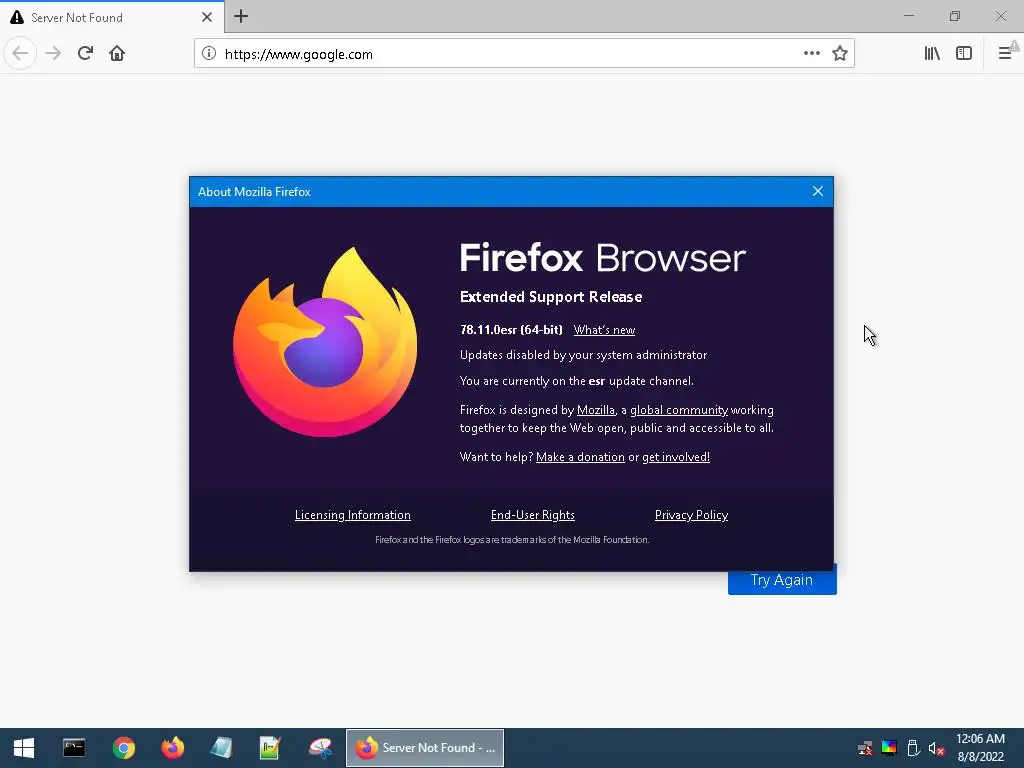Screen dimensions: 1024x768
Task: Open the global community link
Action: click(679, 410)
